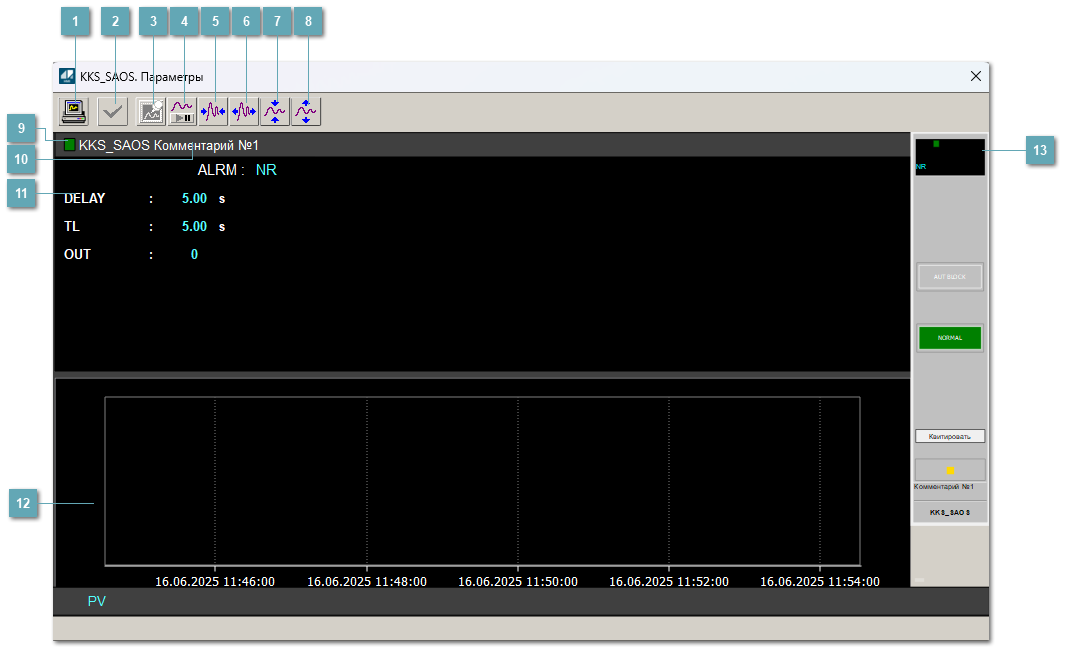The width and height of the screenshot is (1065, 650).
Task: Open the trend snapshot image tool
Action: 152,111
